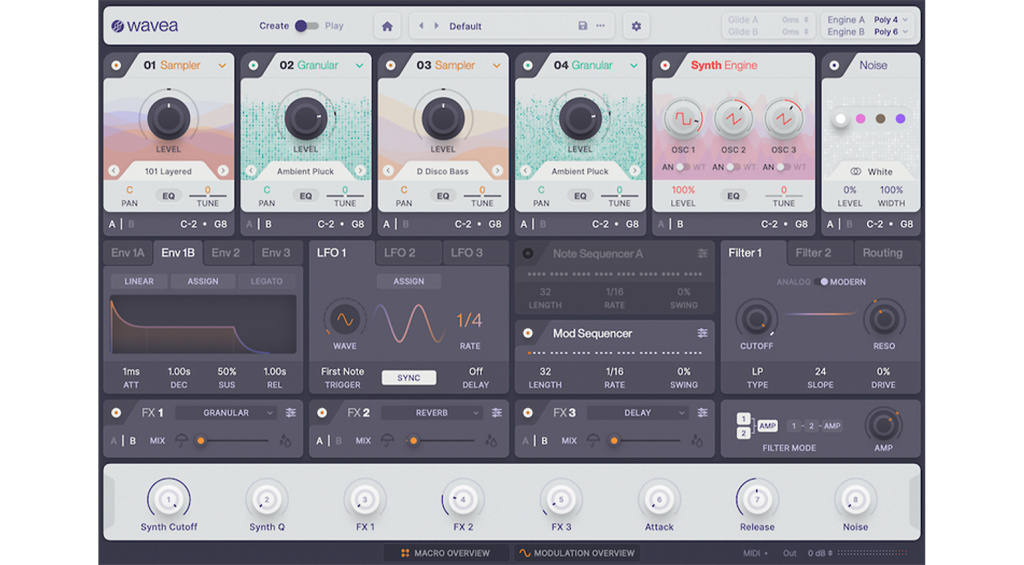Viewport: 1024px width, 565px height.
Task: Select serial 1-2-AMP filter mode
Action: pyautogui.click(x=814, y=426)
